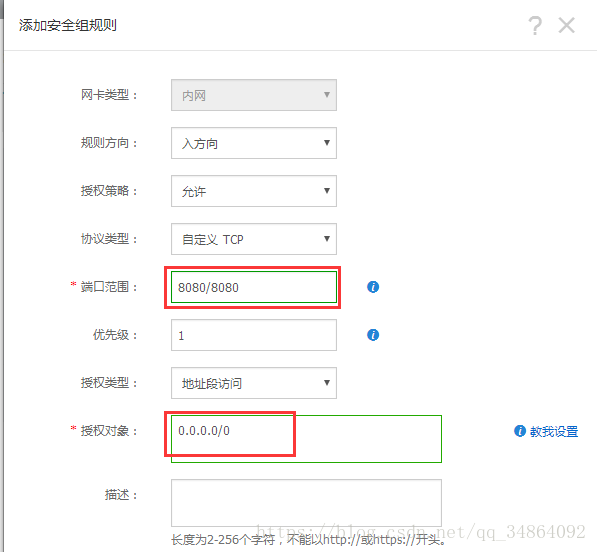The height and width of the screenshot is (552, 597).
Task: Click the 端口范围 label
Action: [109, 287]
